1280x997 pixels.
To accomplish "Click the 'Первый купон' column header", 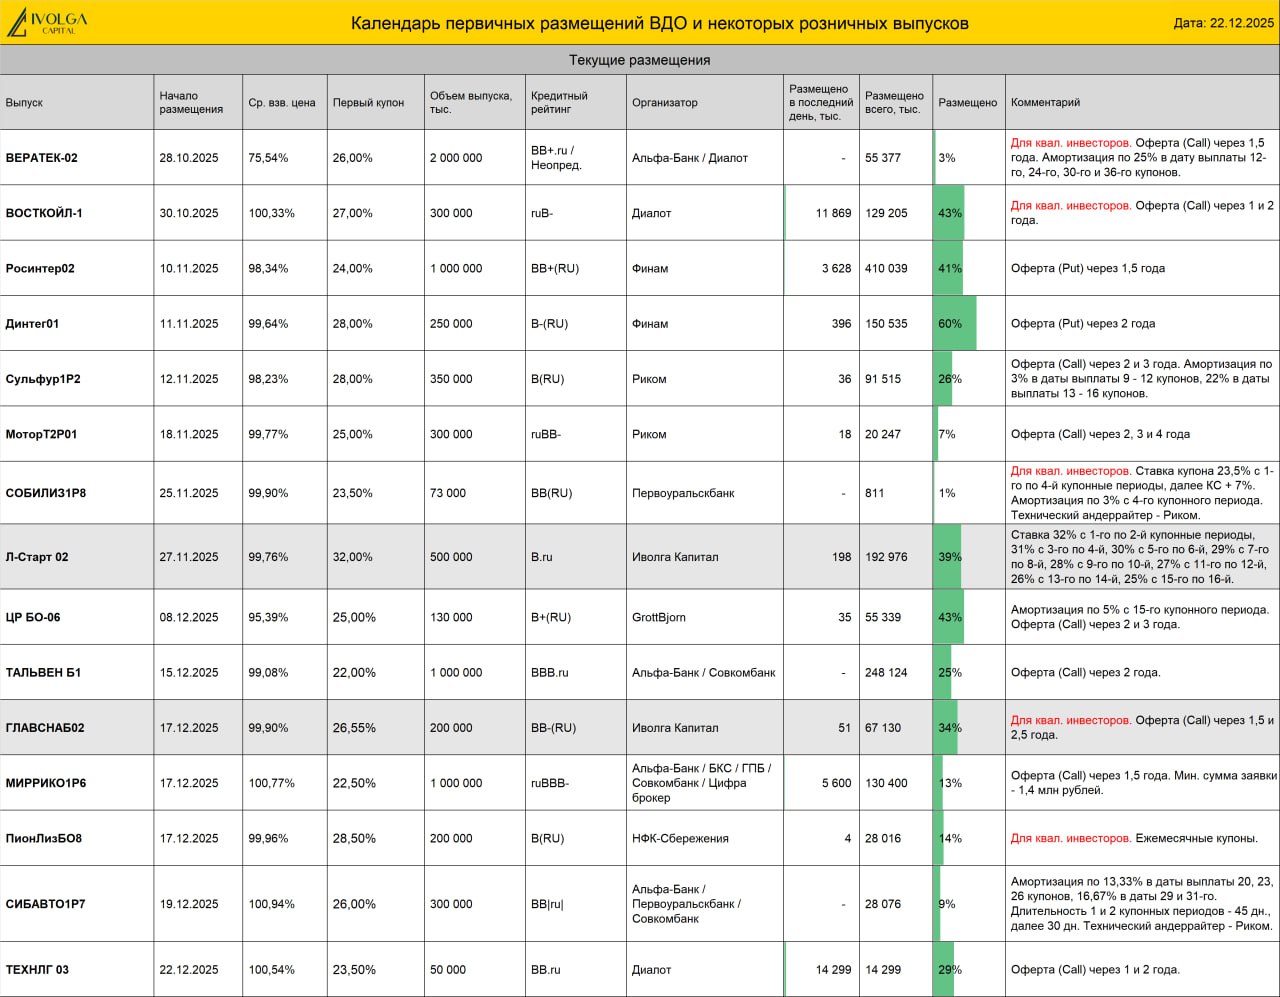I will click(368, 102).
